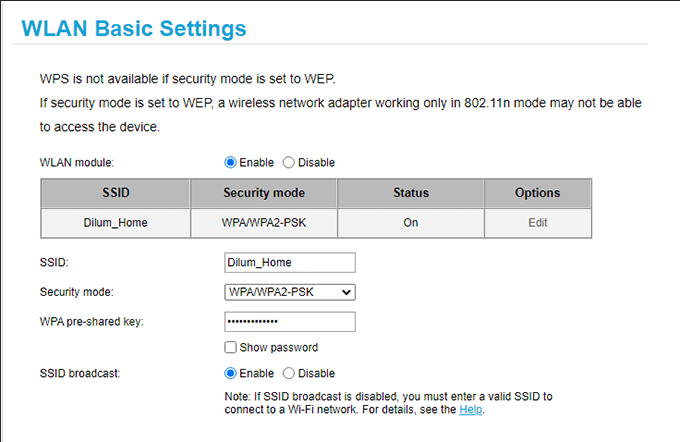
Task: Click the WPA pre-shared key label
Action: (x=92, y=322)
